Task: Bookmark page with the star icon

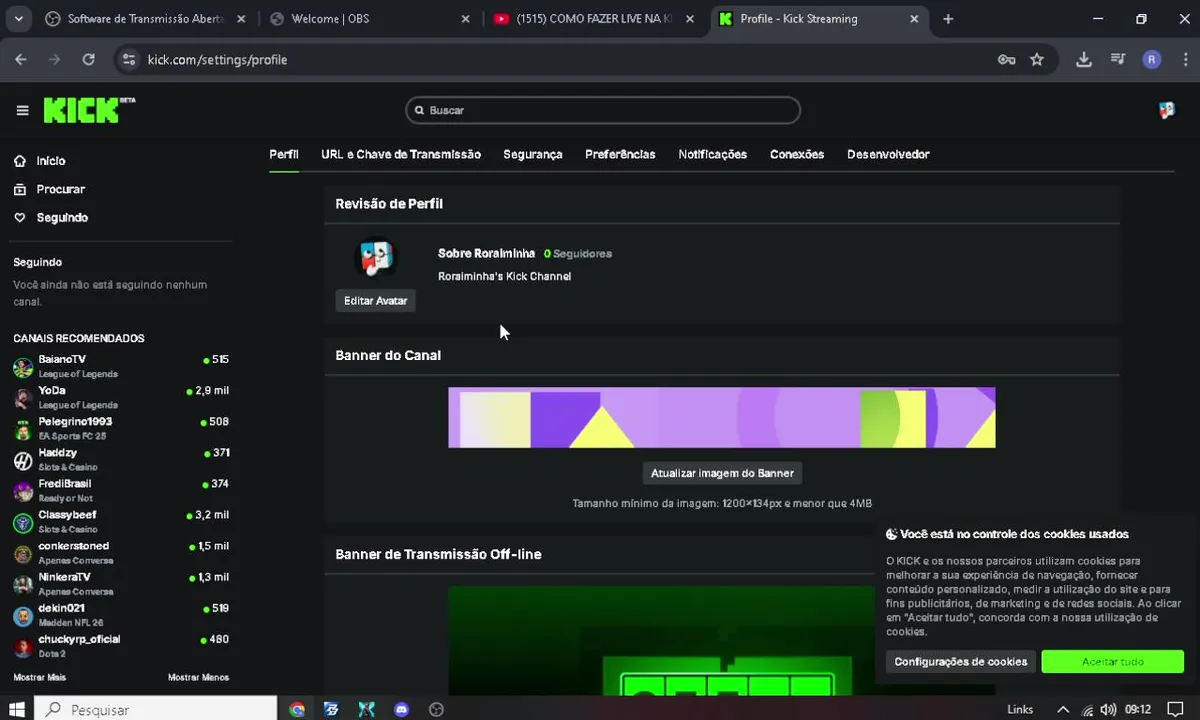Action: coord(1037,60)
